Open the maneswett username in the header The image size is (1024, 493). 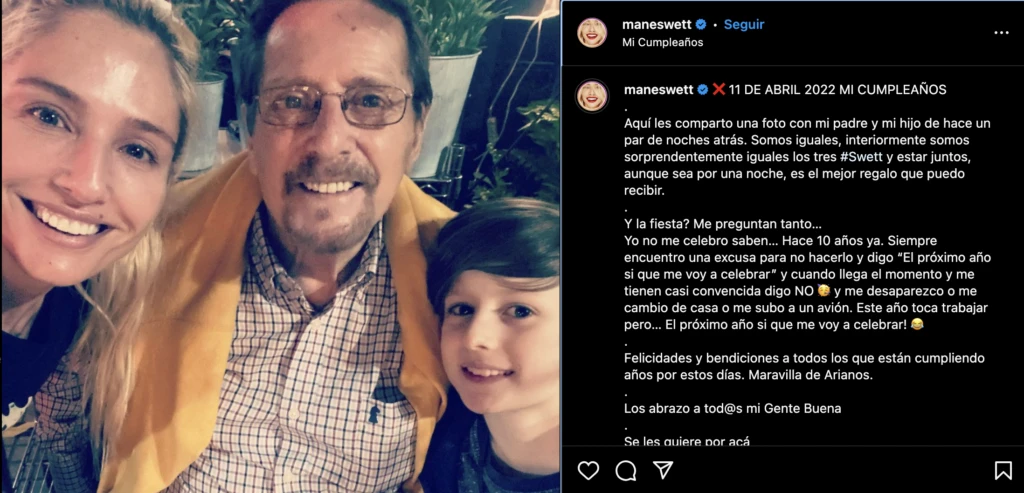tap(657, 25)
